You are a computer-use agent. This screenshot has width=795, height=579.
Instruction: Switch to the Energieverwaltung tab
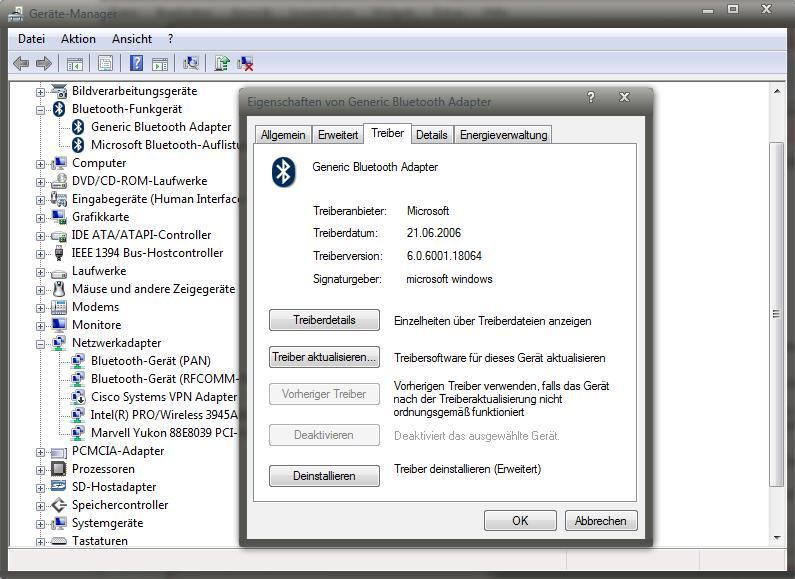[503, 135]
